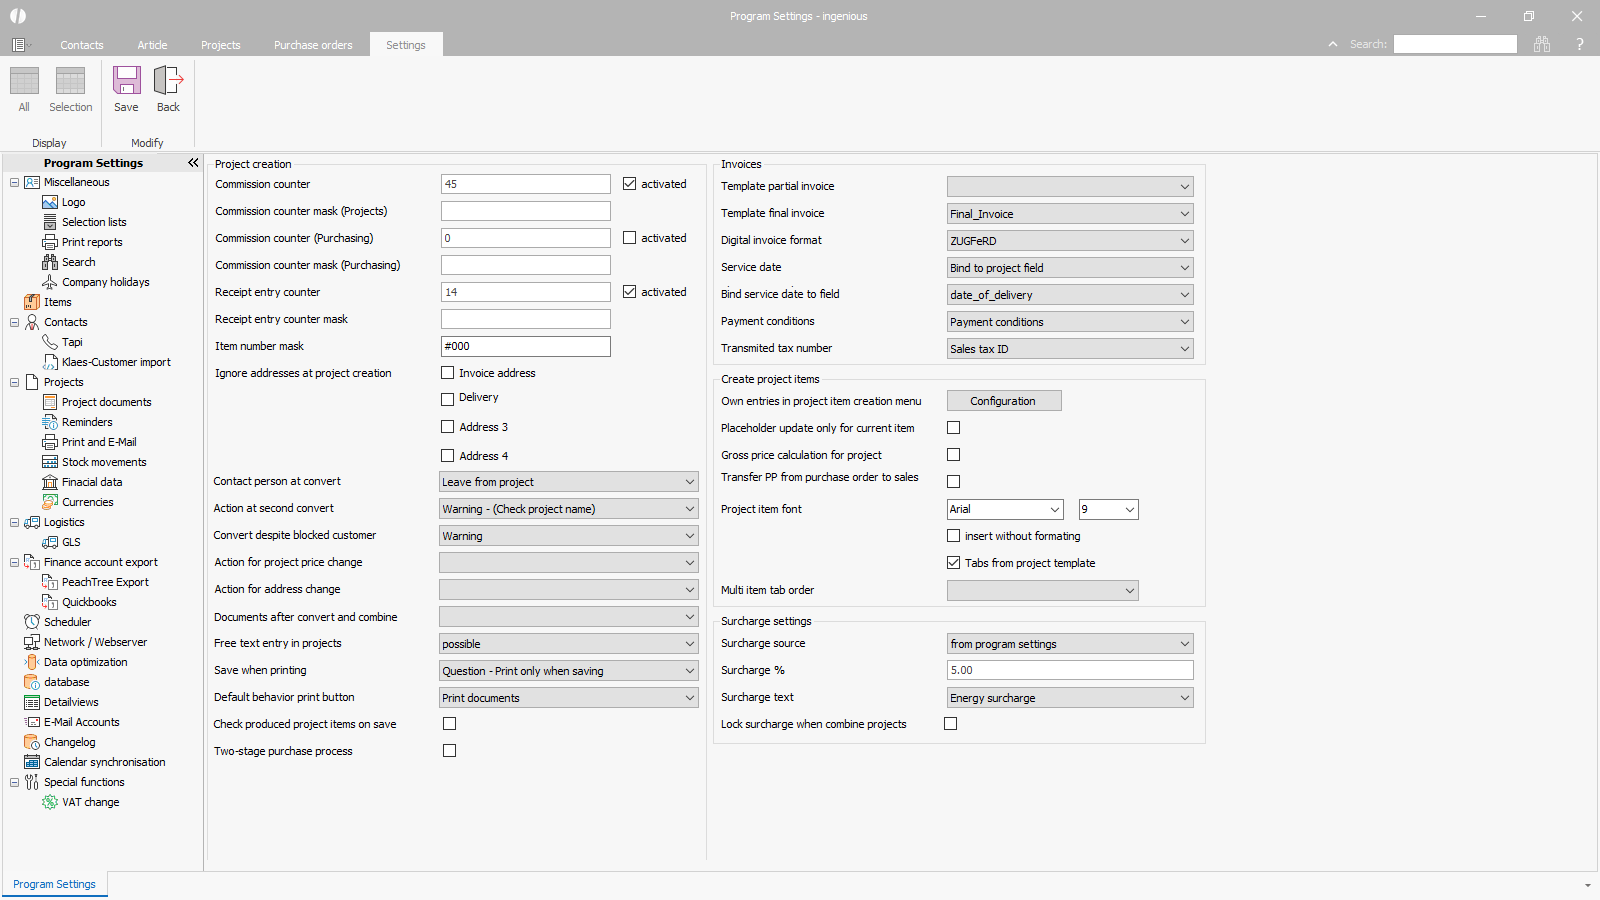Image resolution: width=1600 pixels, height=900 pixels.
Task: Open the Changelog tree entry icon
Action: click(x=32, y=742)
